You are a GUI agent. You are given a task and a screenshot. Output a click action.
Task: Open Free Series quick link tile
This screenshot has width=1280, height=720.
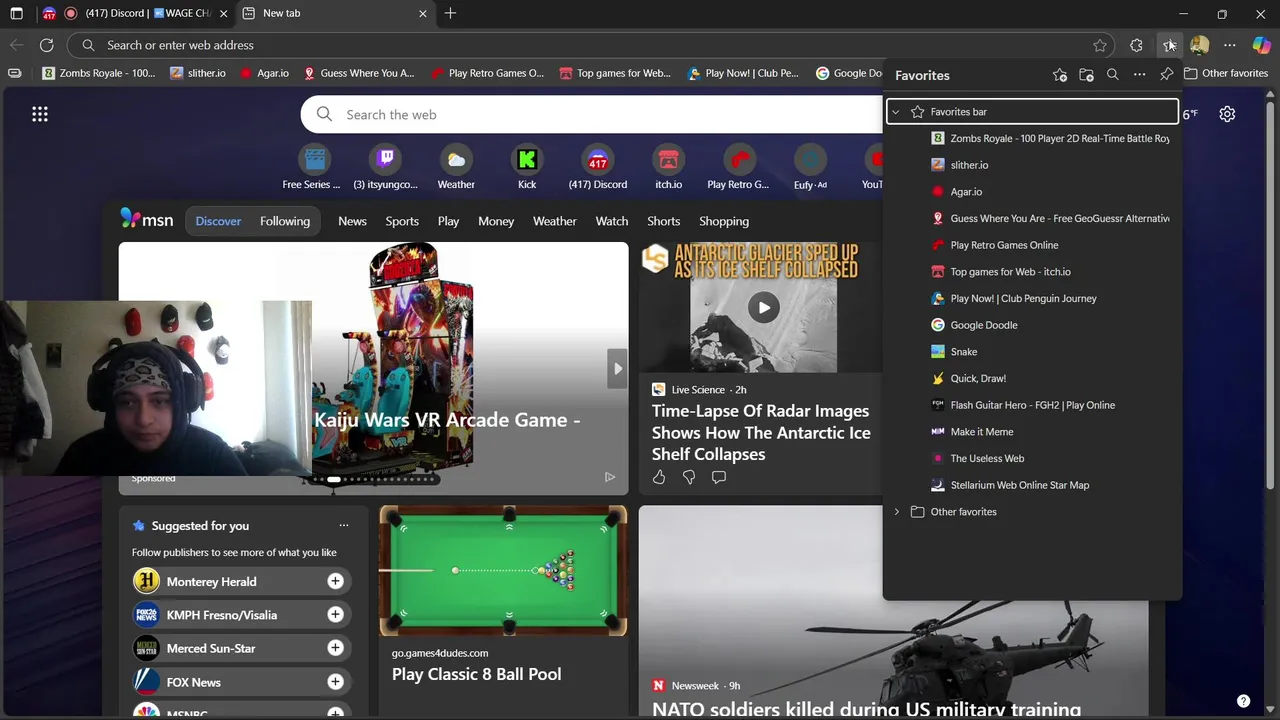312,167
